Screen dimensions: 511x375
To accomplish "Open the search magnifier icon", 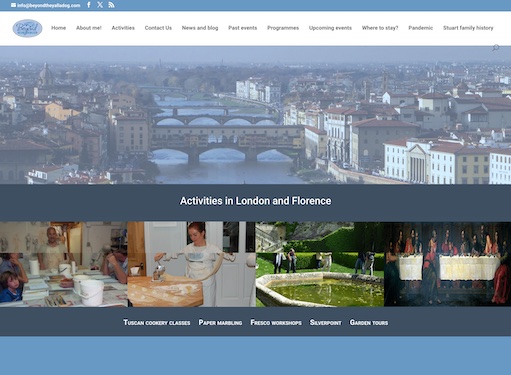I will point(496,48).
